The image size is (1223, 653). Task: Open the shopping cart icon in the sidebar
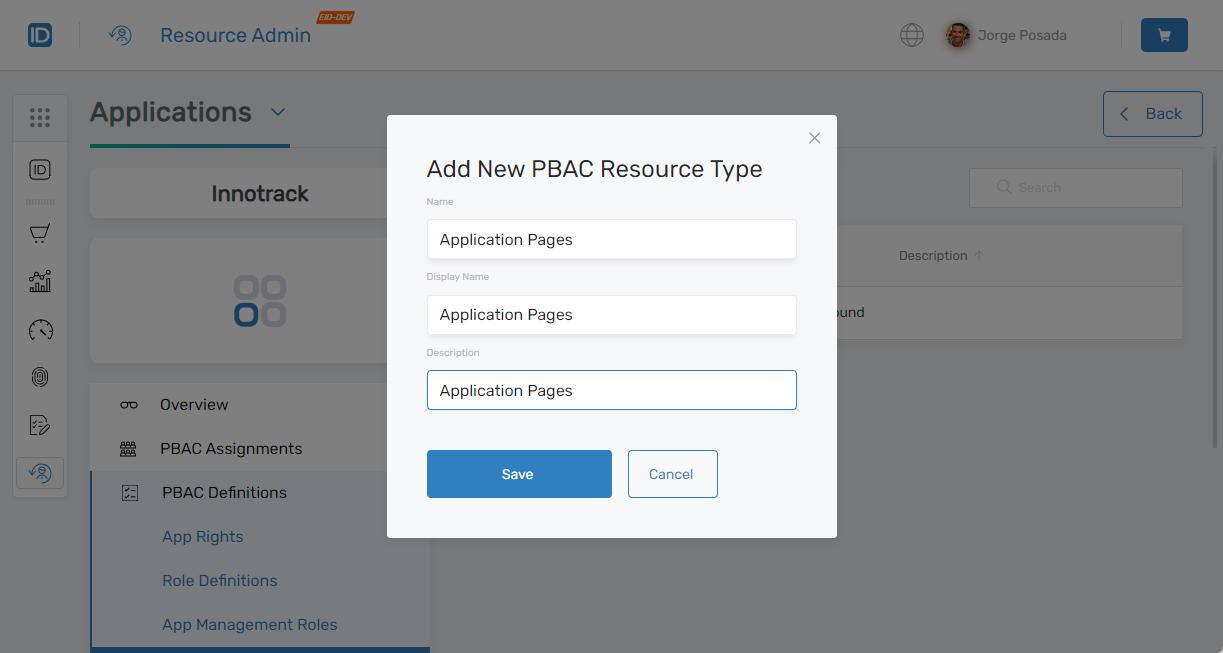pyautogui.click(x=40, y=232)
